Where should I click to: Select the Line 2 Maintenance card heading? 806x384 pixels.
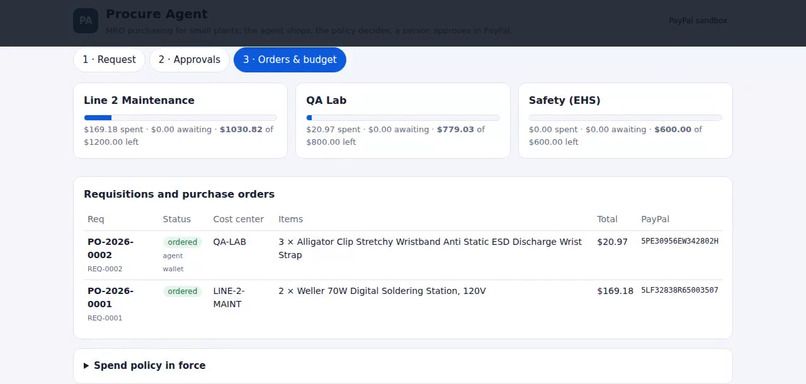(139, 100)
